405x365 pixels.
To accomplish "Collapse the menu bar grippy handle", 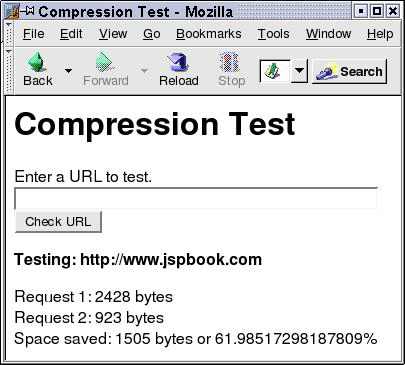I will [x=9, y=34].
